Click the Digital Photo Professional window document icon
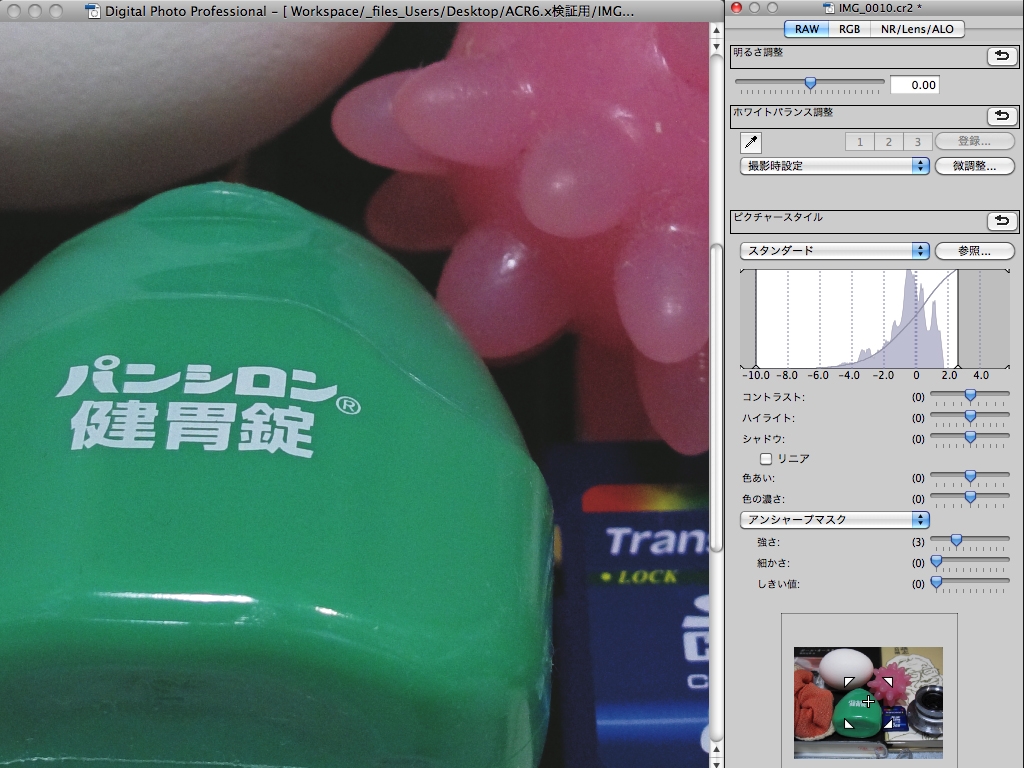The width and height of the screenshot is (1024, 768). [x=93, y=11]
